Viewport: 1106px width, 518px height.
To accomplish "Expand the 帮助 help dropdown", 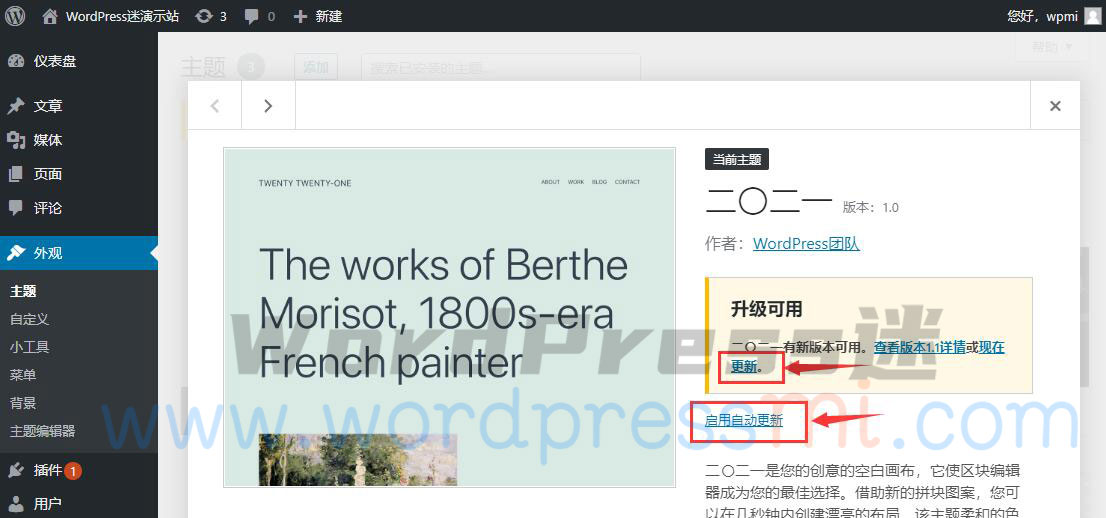I will (1052, 47).
